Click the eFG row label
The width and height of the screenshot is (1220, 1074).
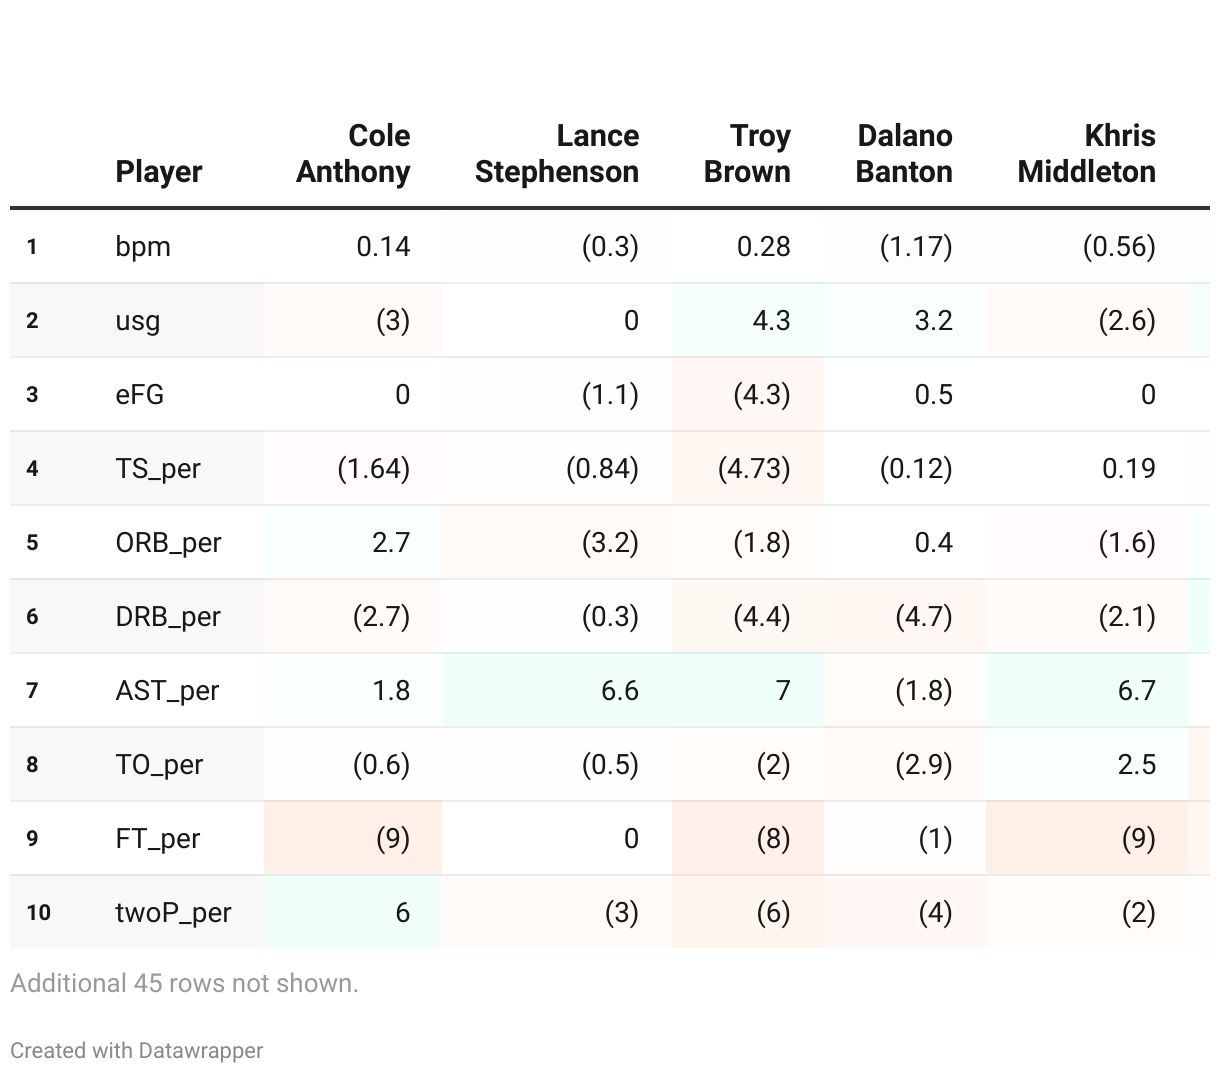(x=140, y=394)
